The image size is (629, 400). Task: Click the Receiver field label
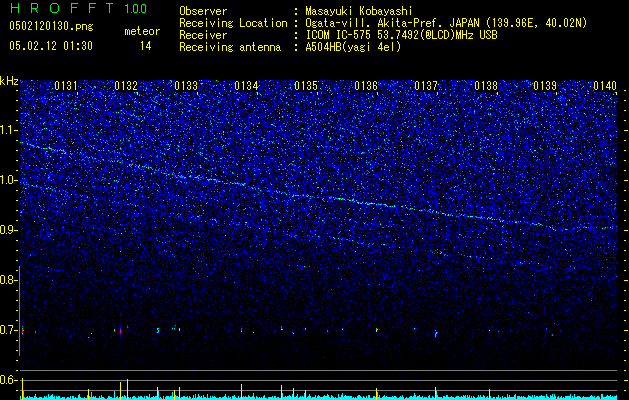(x=203, y=35)
